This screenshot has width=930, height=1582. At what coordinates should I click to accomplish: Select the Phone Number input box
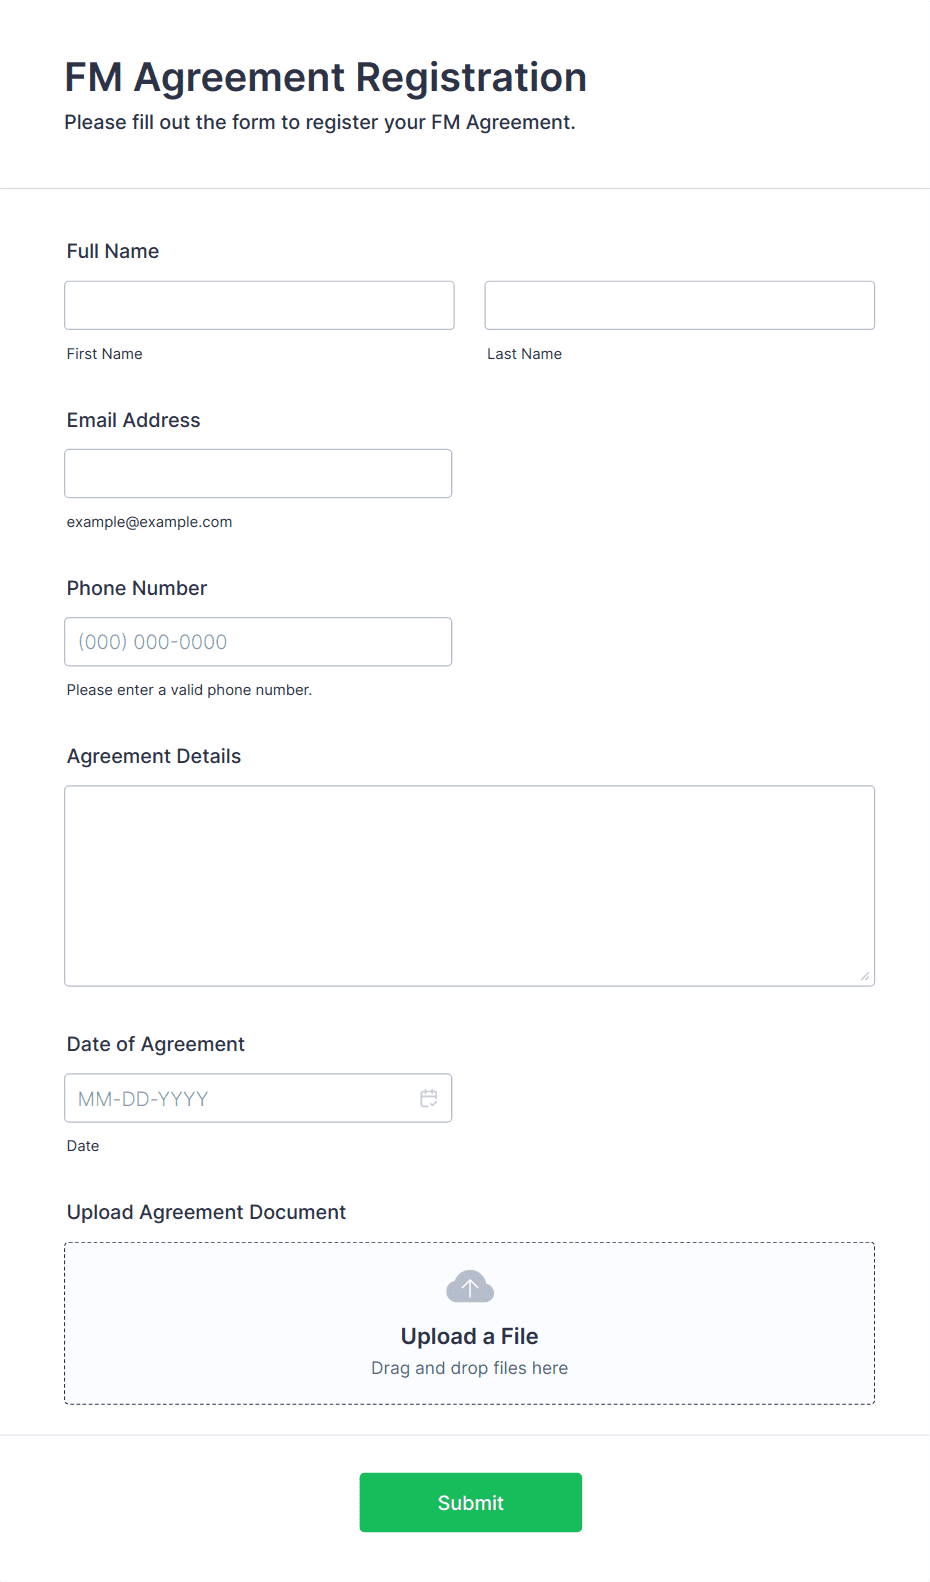pyautogui.click(x=258, y=641)
